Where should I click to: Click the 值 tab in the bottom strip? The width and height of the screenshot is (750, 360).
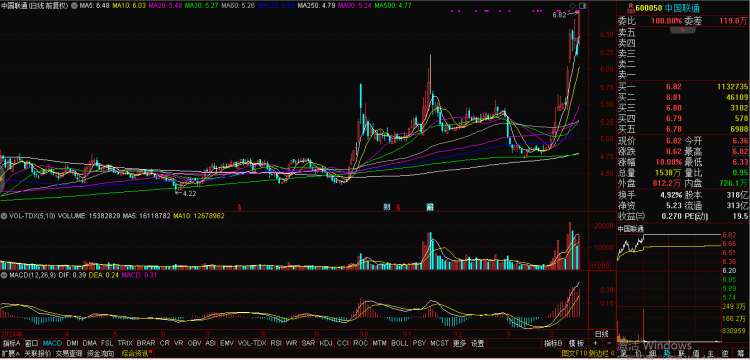pos(696,354)
